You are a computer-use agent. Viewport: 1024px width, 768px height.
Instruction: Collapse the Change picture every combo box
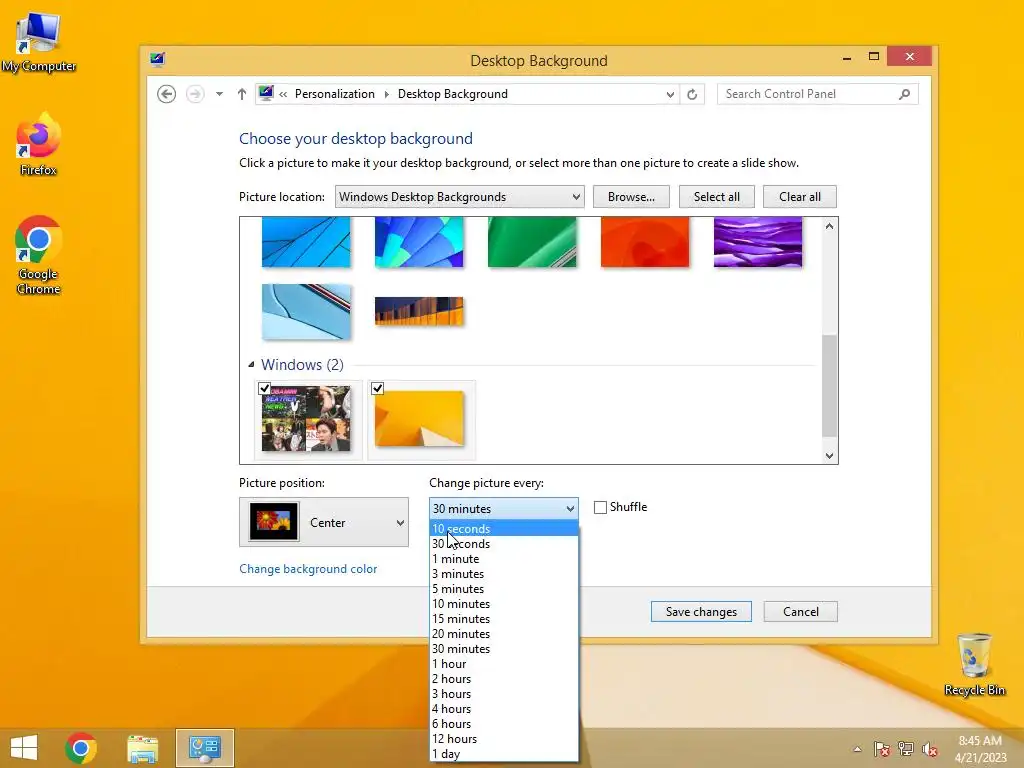pos(504,508)
